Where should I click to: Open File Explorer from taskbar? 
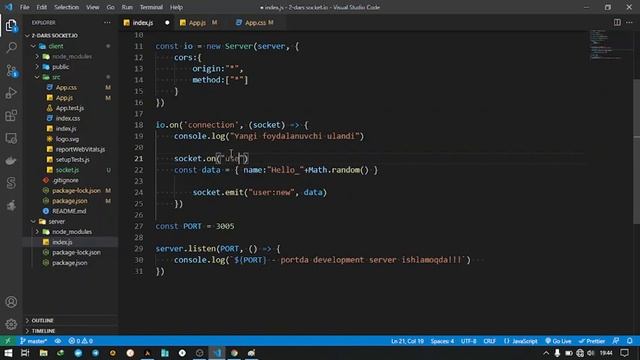43,353
